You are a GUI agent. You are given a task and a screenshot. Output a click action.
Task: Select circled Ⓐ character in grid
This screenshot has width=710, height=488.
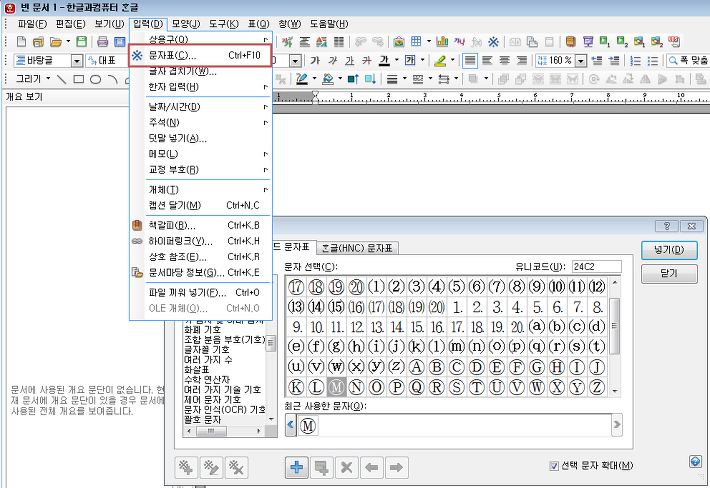[416, 367]
